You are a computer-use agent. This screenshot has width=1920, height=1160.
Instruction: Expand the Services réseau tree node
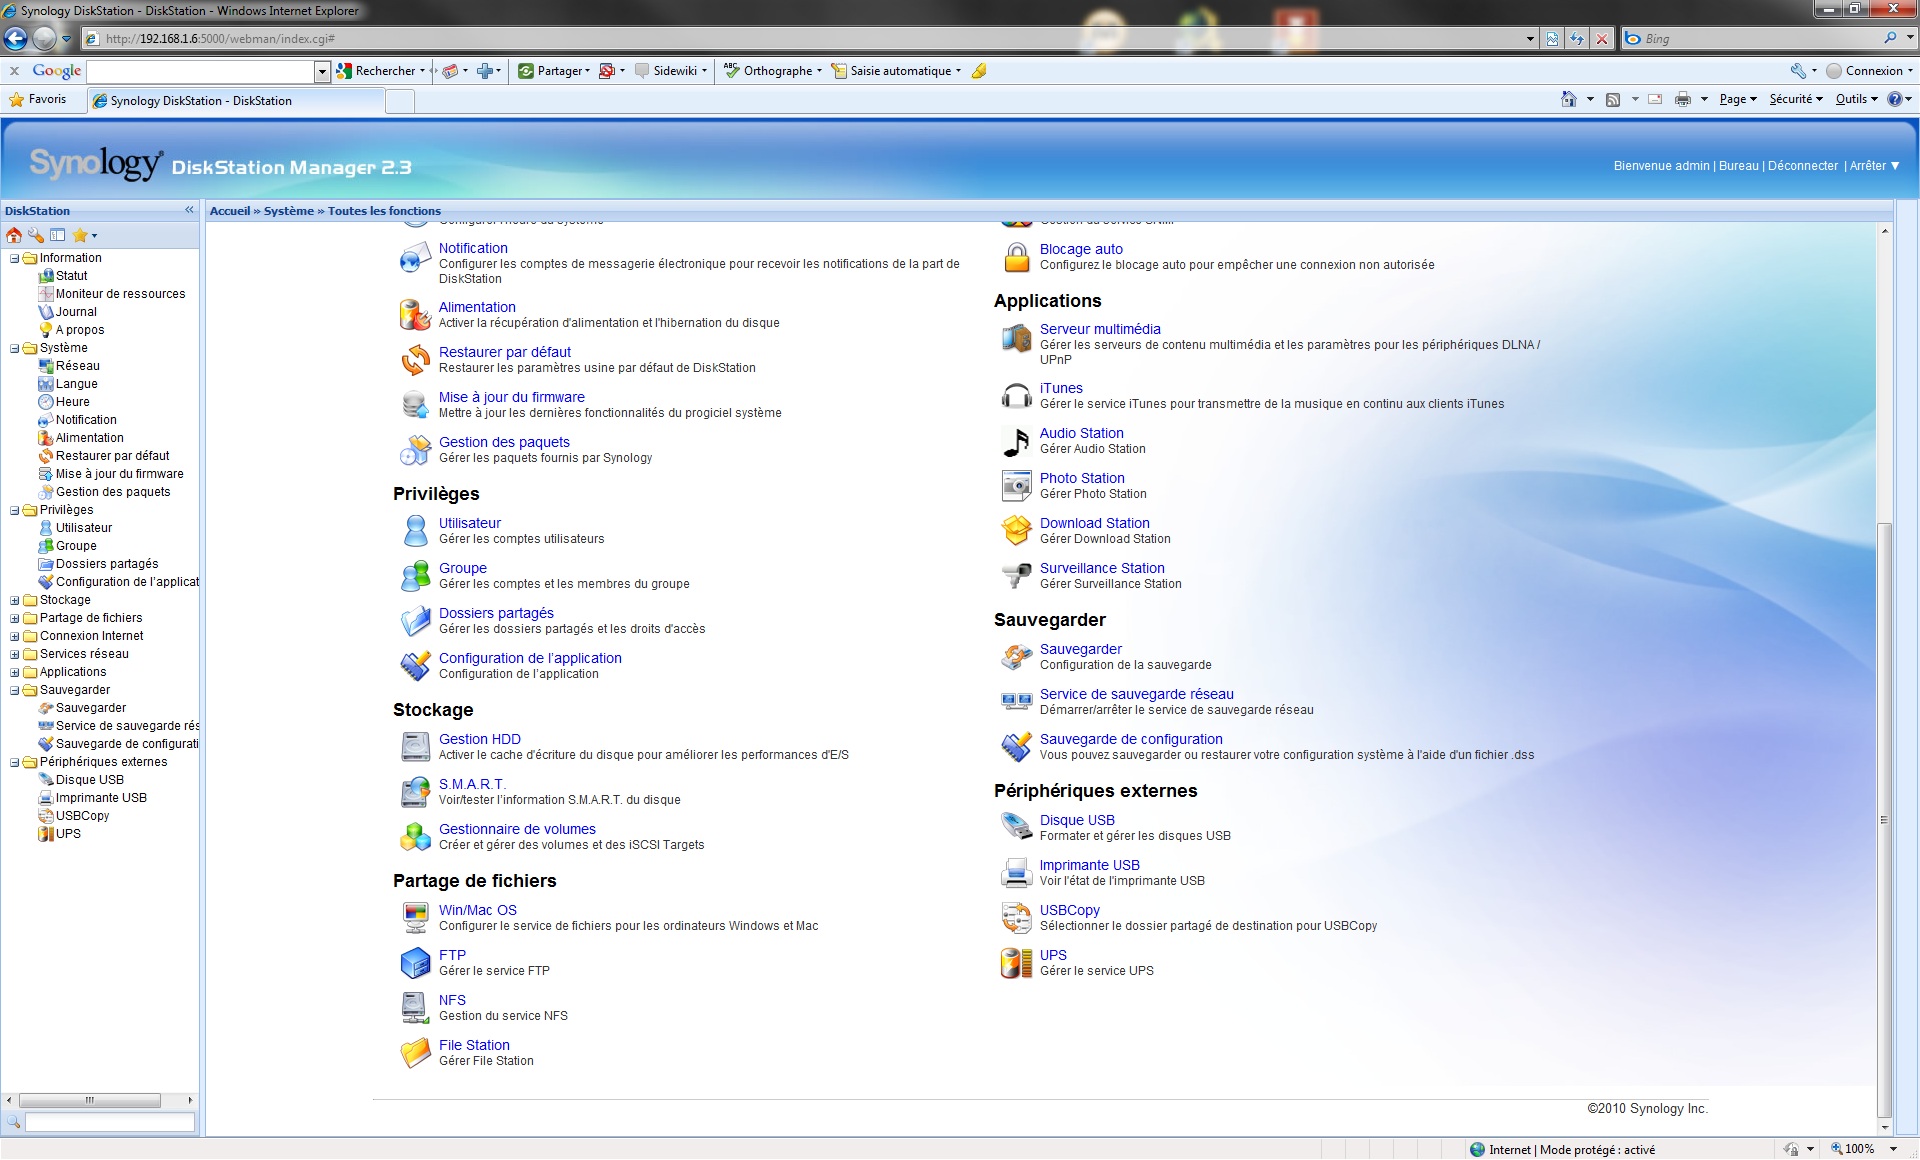(15, 654)
